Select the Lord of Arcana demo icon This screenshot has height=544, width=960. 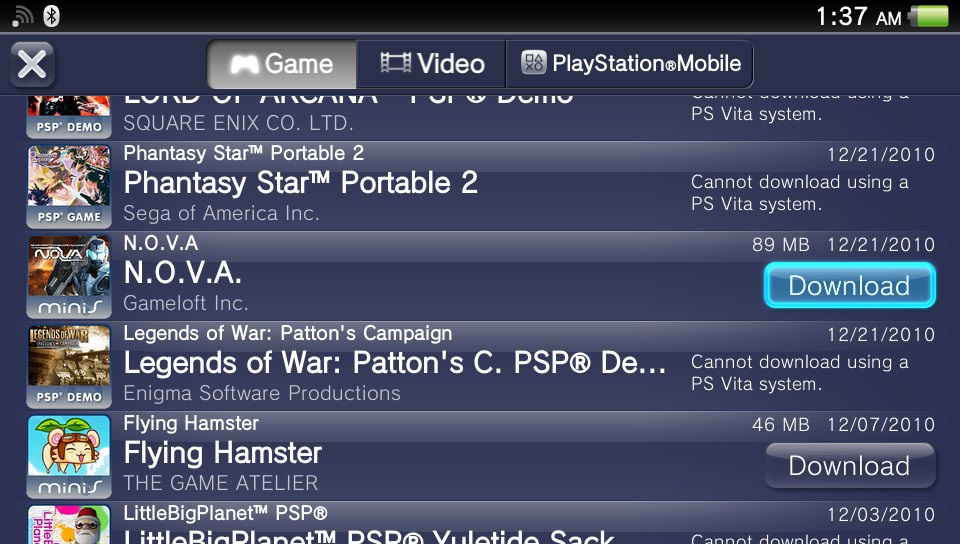[x=69, y=117]
